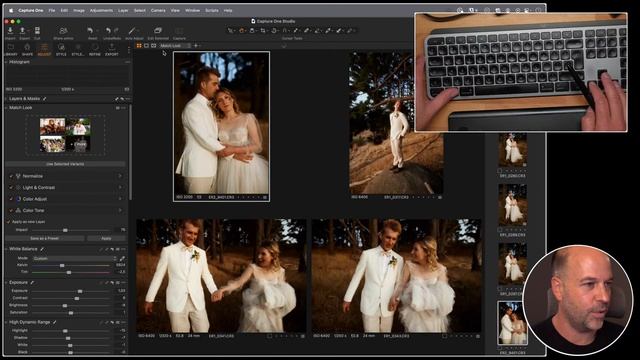Click the Match Look reference images grid
Image resolution: width=640 pixels, height=360 pixels.
pyautogui.click(x=65, y=135)
